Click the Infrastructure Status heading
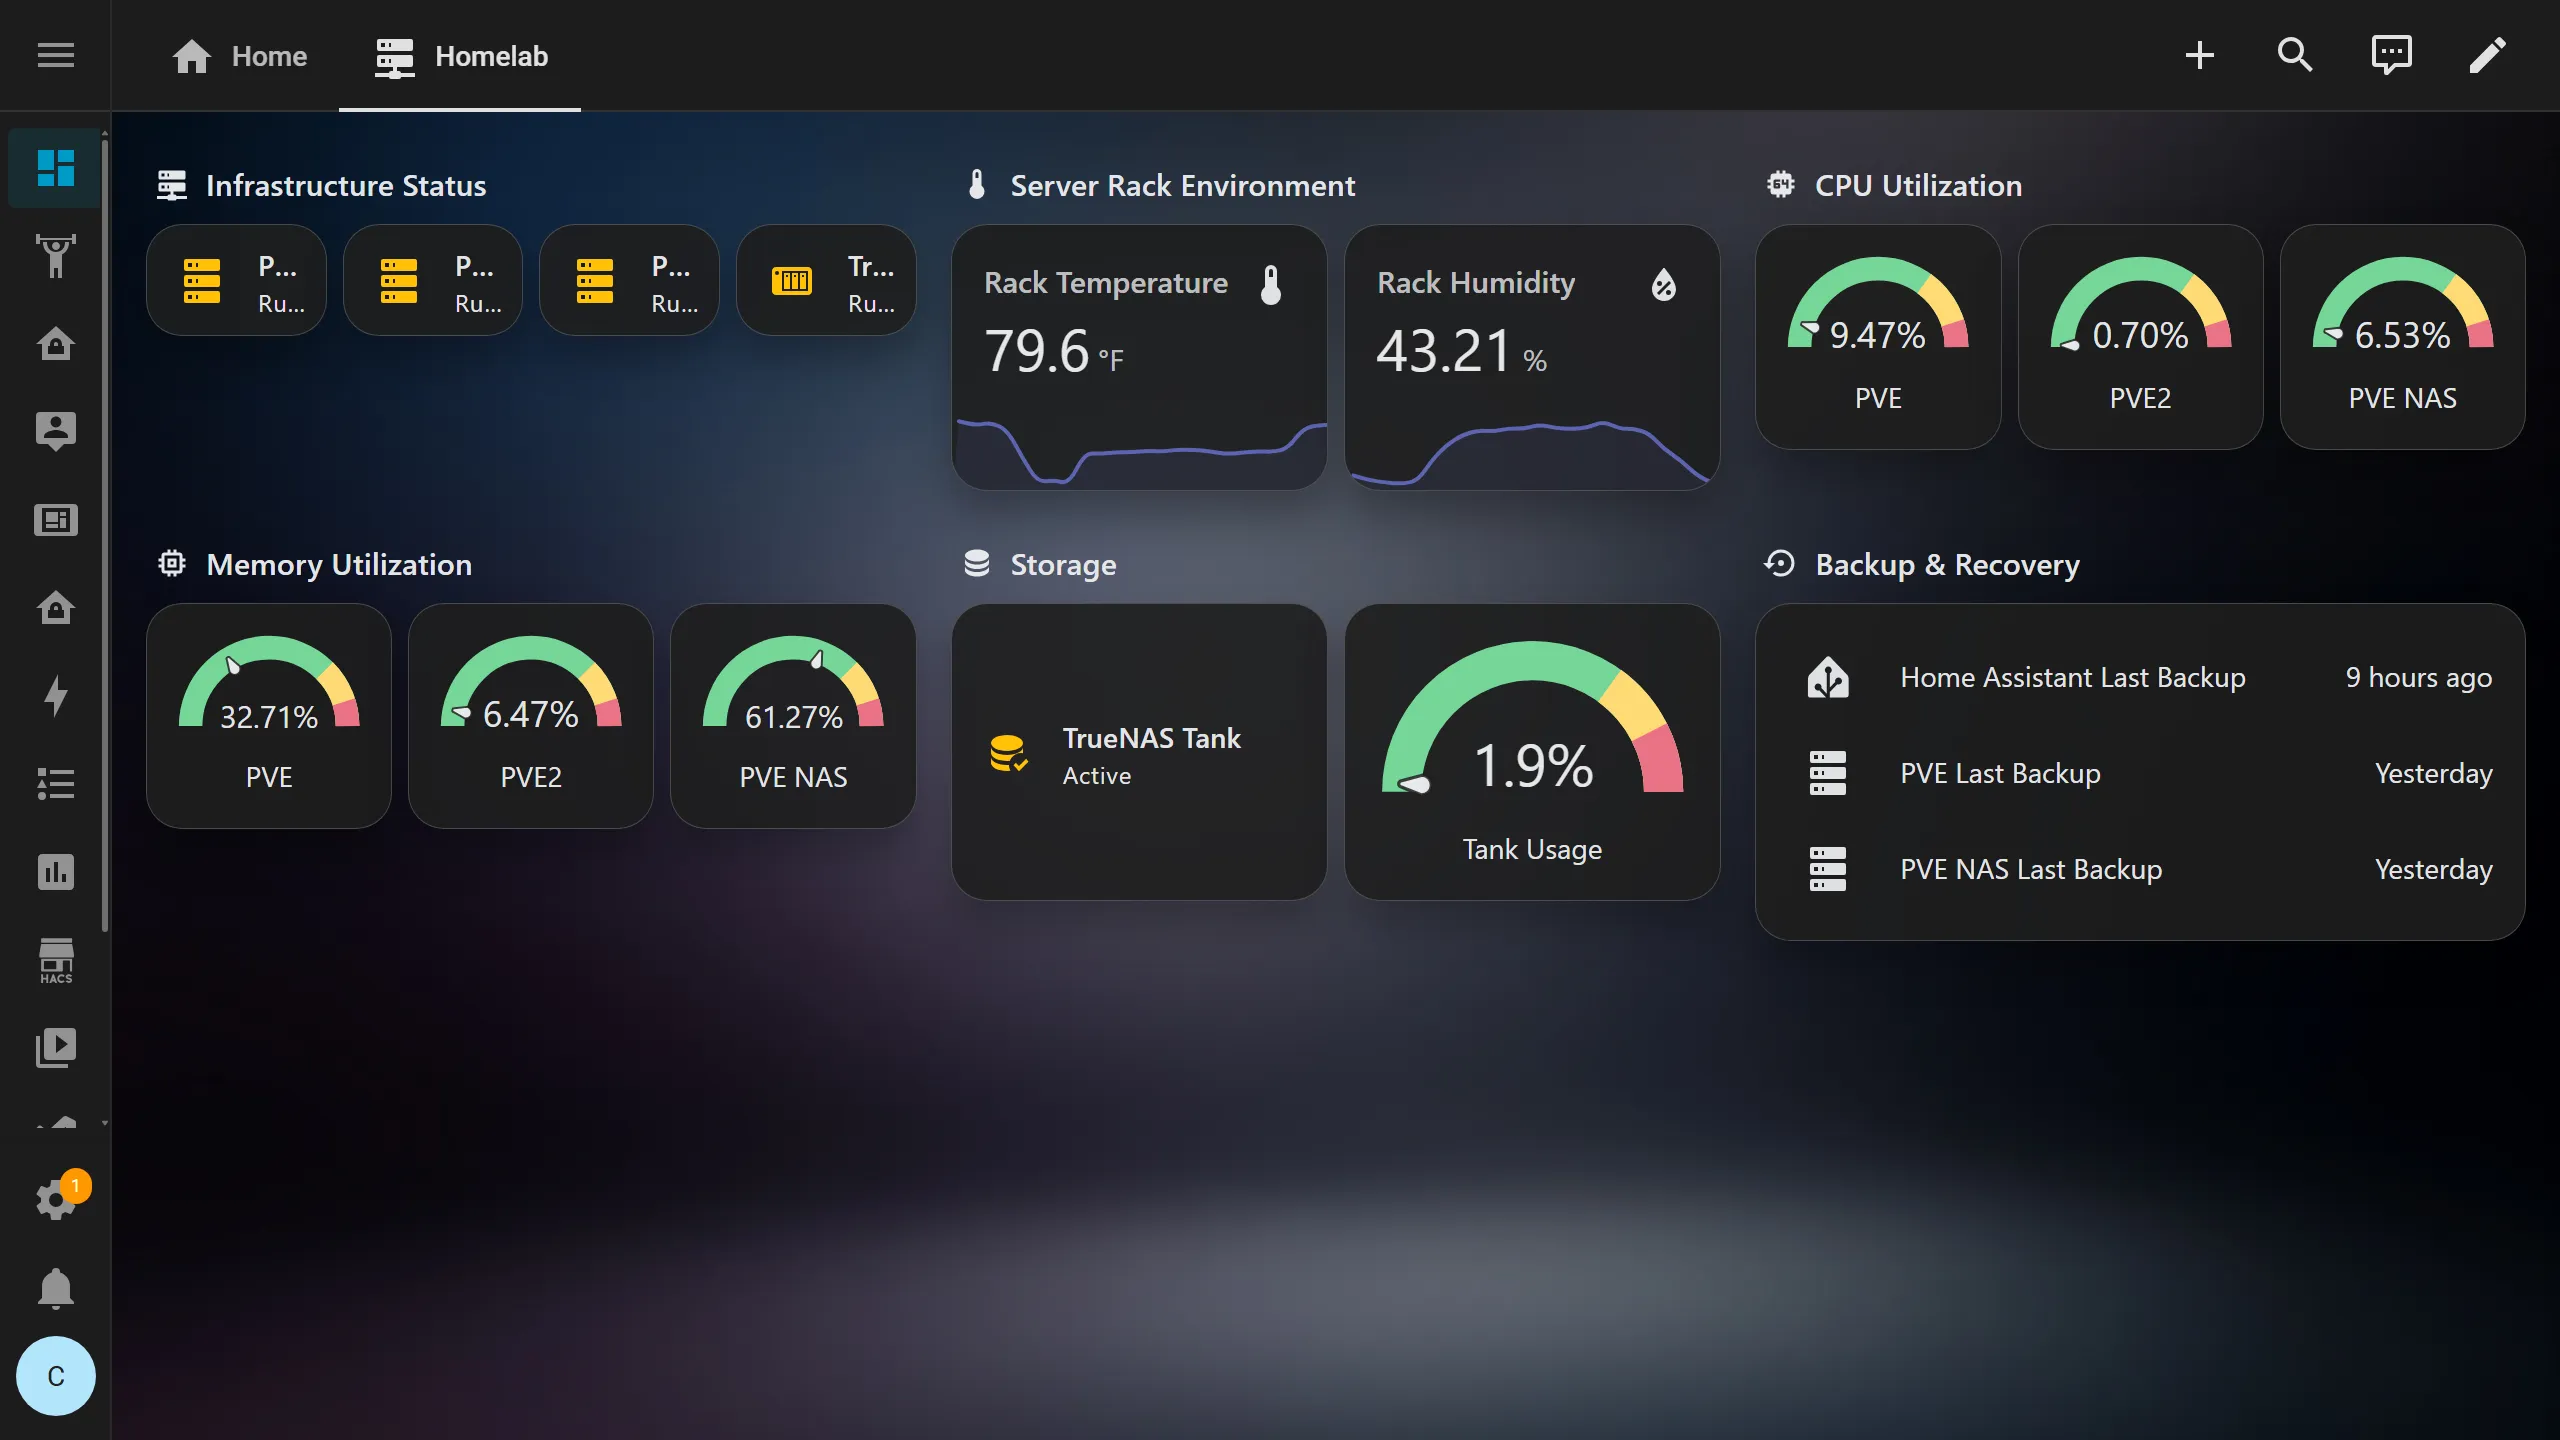 [x=346, y=186]
